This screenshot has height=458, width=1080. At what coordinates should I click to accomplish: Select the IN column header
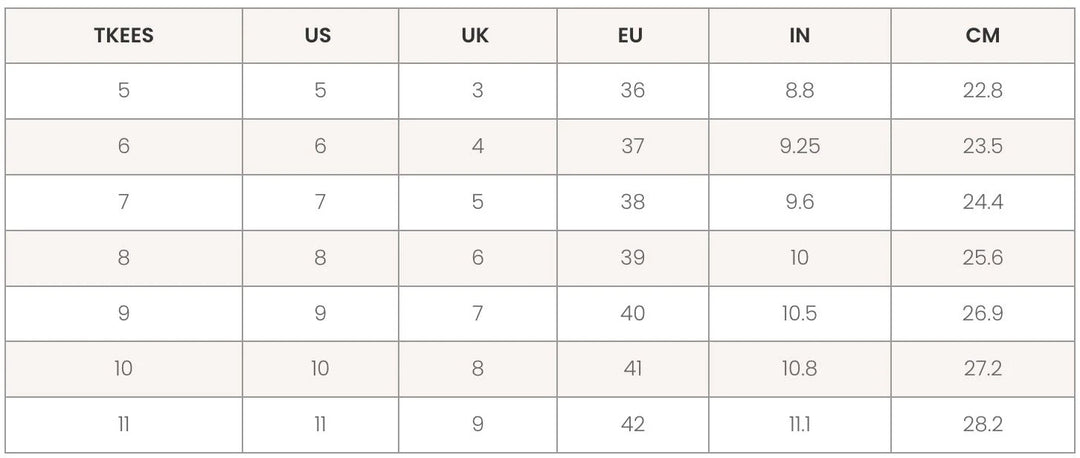(799, 36)
